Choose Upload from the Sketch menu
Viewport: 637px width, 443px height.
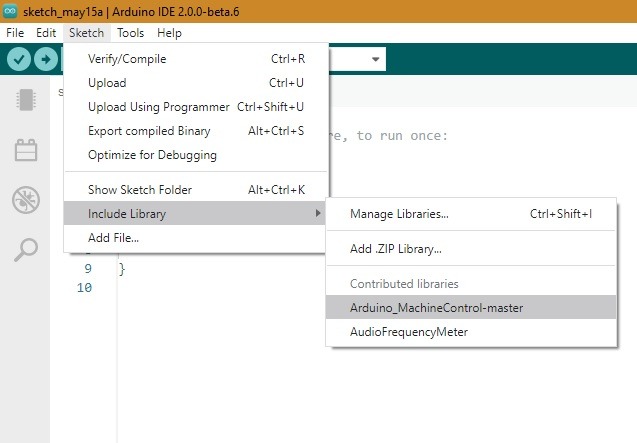tap(196, 83)
